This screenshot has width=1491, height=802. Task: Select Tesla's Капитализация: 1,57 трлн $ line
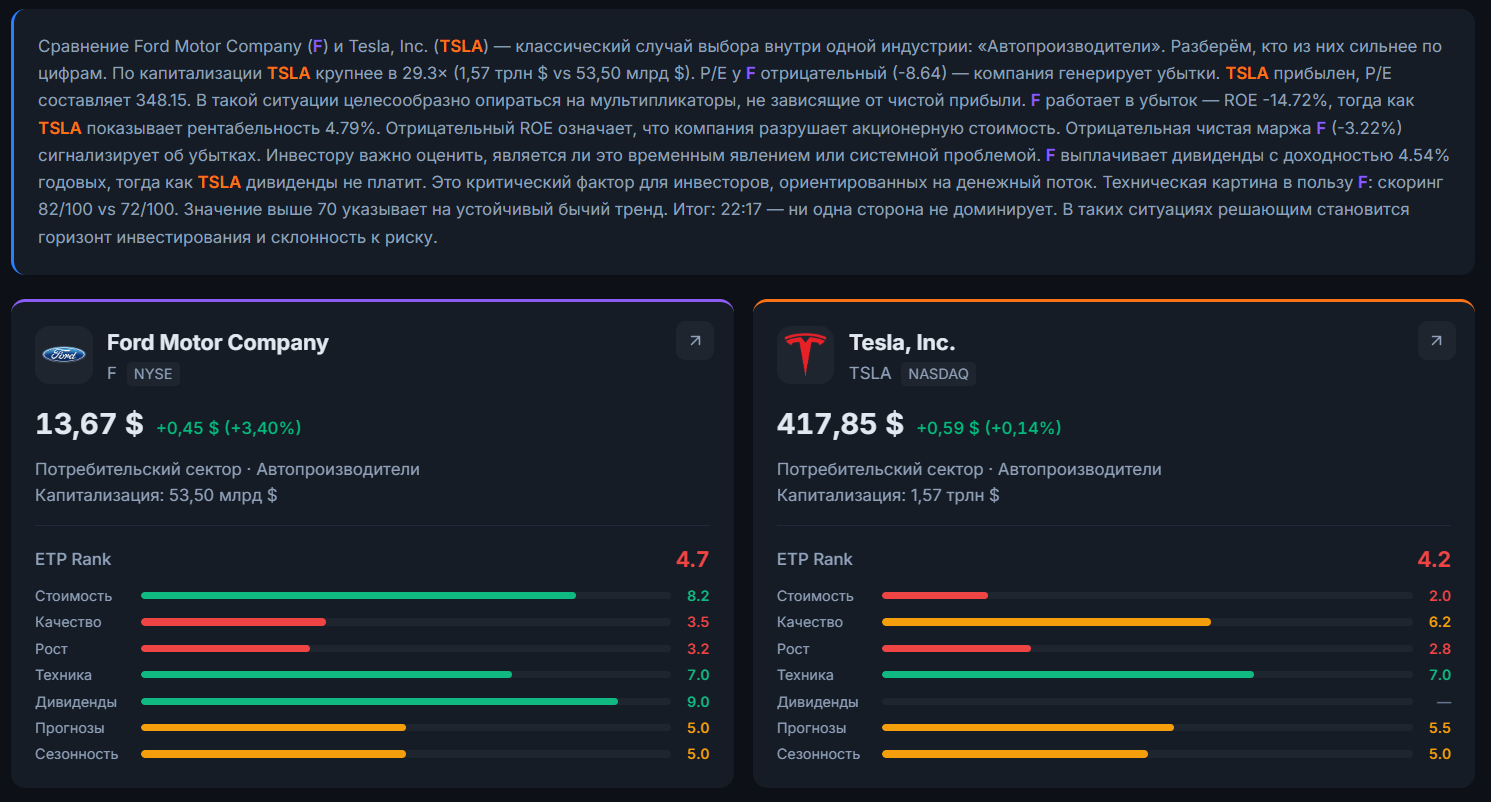(x=888, y=495)
